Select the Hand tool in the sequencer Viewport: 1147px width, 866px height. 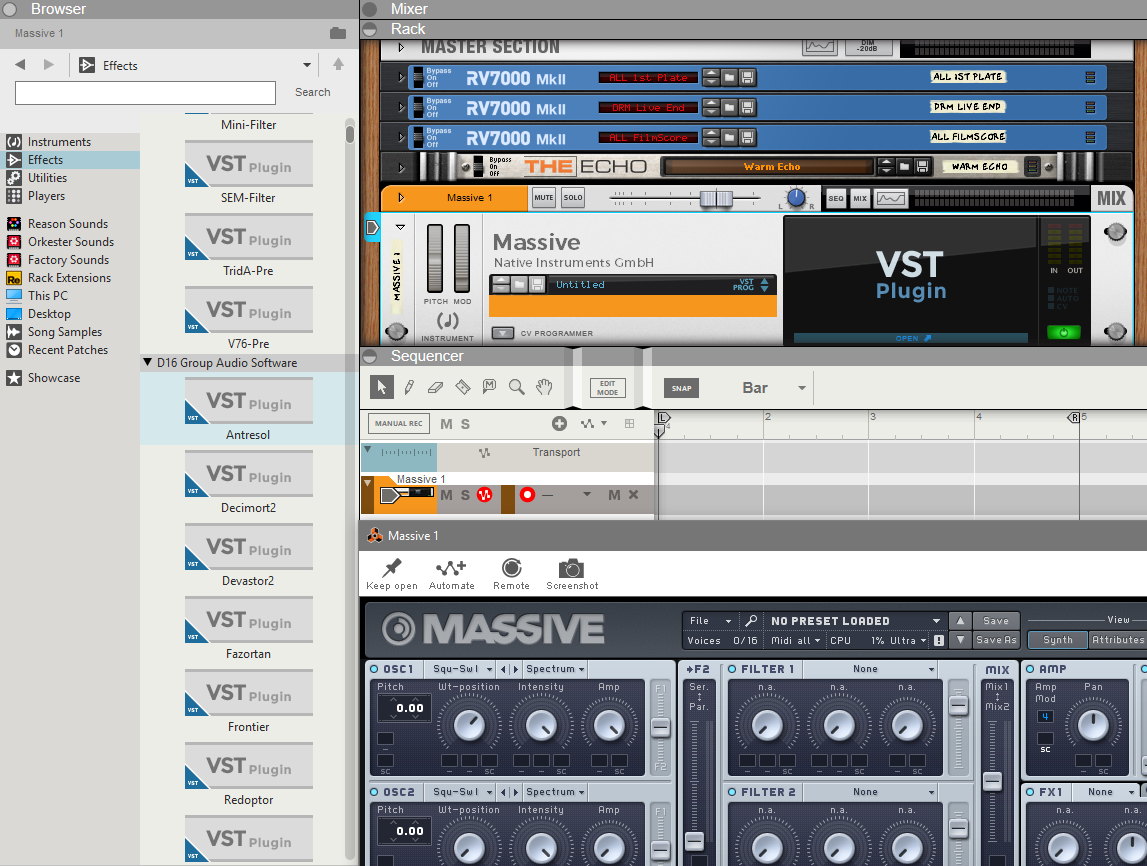[x=544, y=388]
